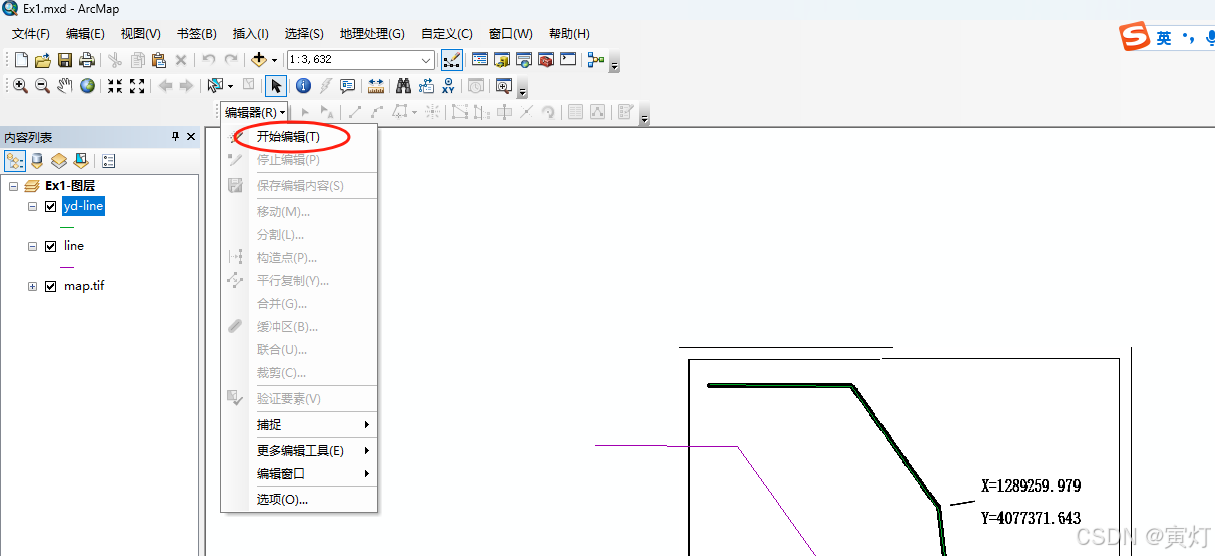Expand the 编辑窗口 submenu

[299, 474]
